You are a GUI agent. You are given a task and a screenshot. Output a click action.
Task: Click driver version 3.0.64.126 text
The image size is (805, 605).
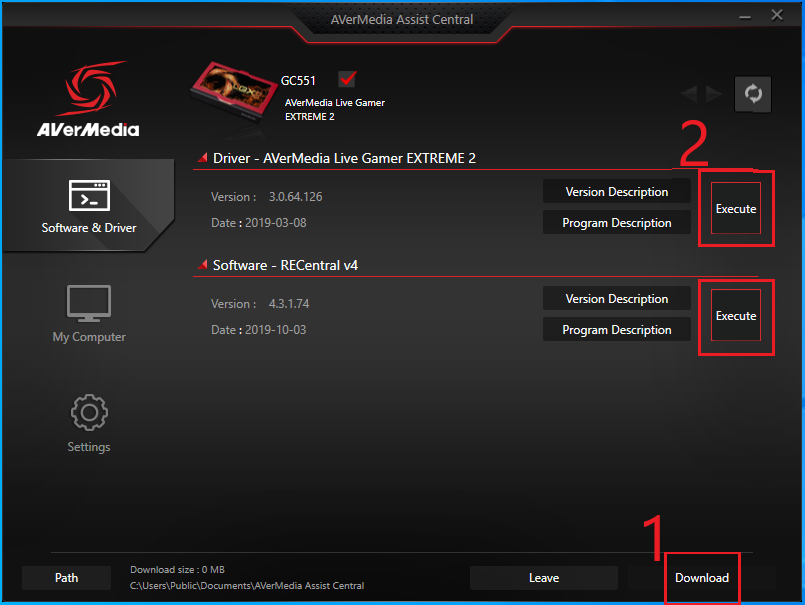296,197
